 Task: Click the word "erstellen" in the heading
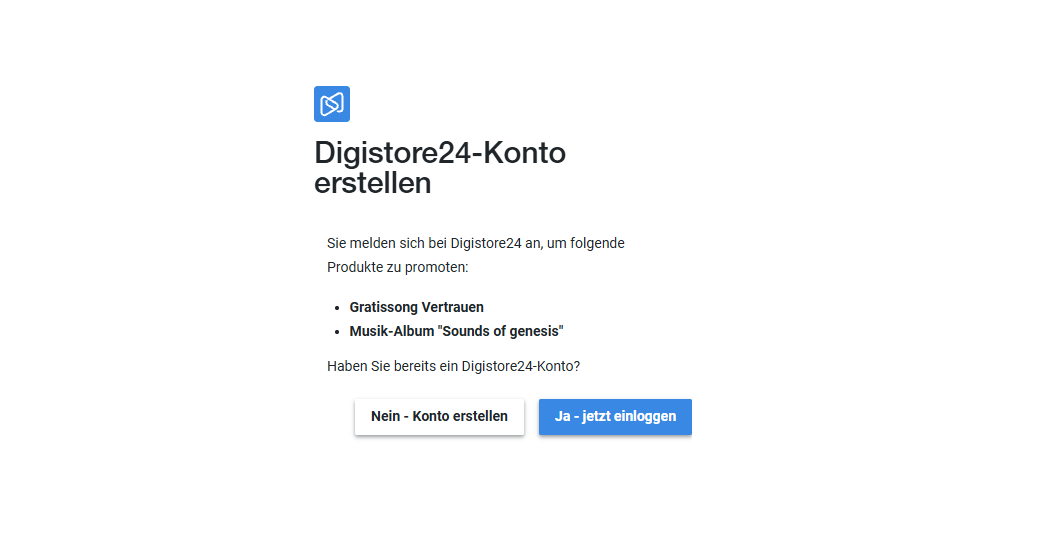(373, 184)
